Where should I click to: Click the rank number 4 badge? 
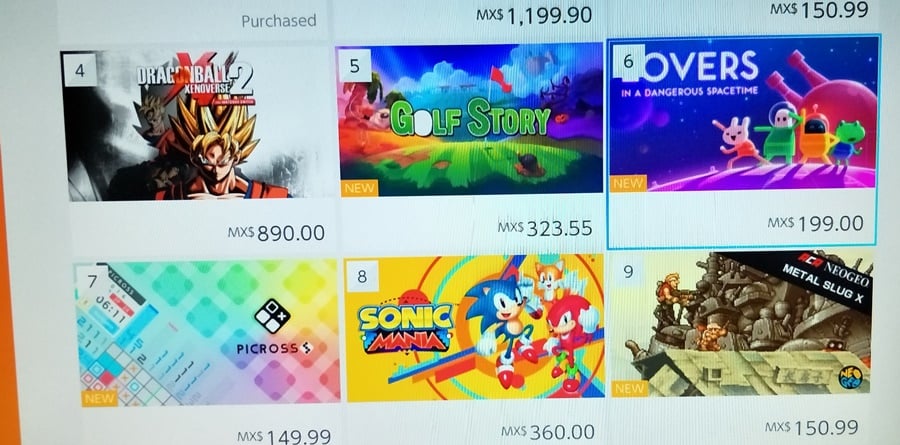(x=80, y=71)
